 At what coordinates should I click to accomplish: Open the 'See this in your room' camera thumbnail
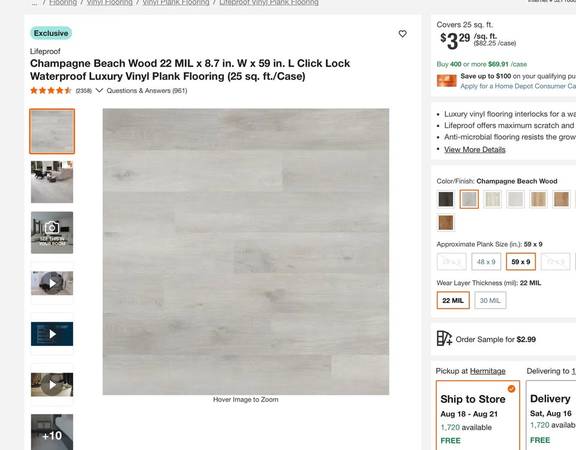pyautogui.click(x=52, y=233)
